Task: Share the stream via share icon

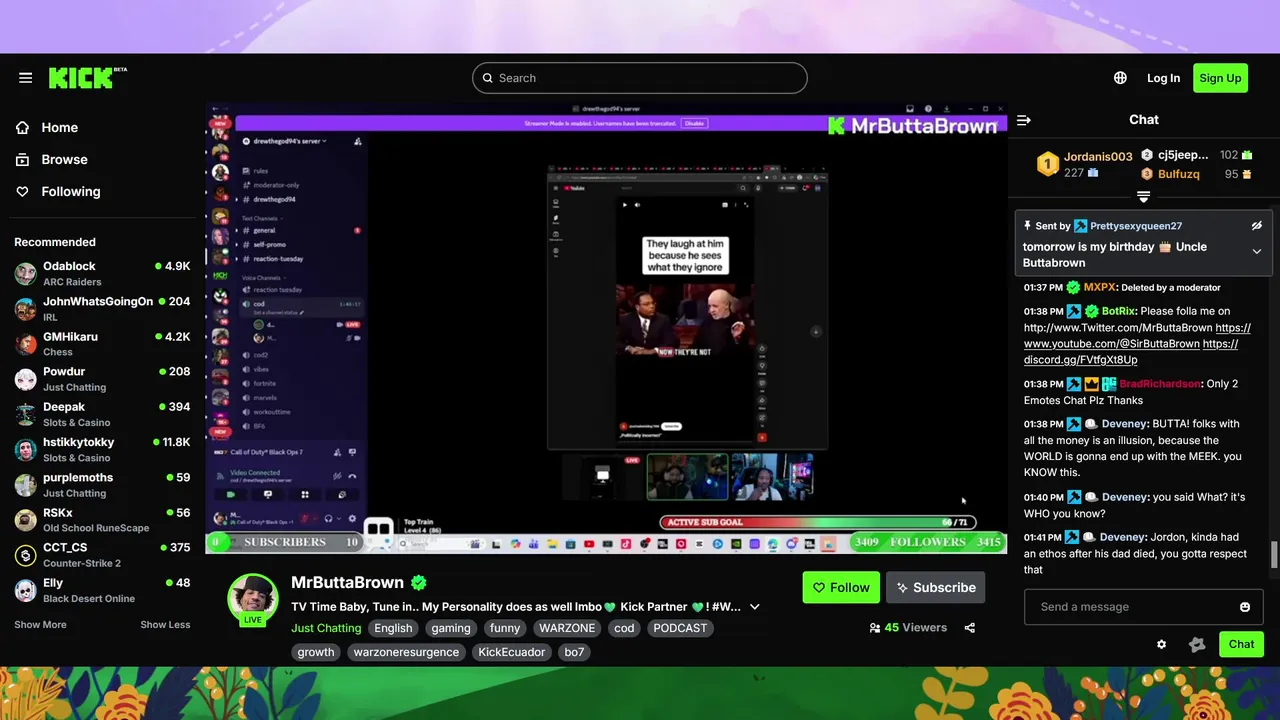Action: (x=969, y=628)
